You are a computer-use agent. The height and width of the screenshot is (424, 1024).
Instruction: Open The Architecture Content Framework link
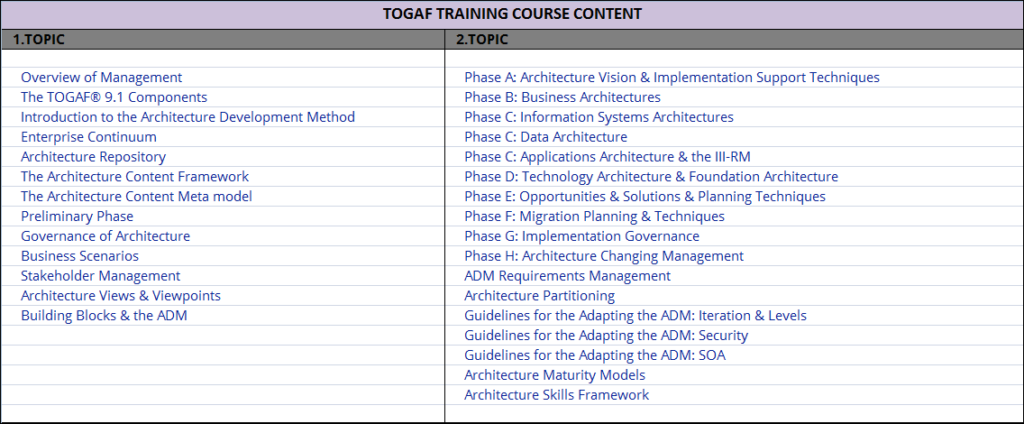click(x=135, y=176)
